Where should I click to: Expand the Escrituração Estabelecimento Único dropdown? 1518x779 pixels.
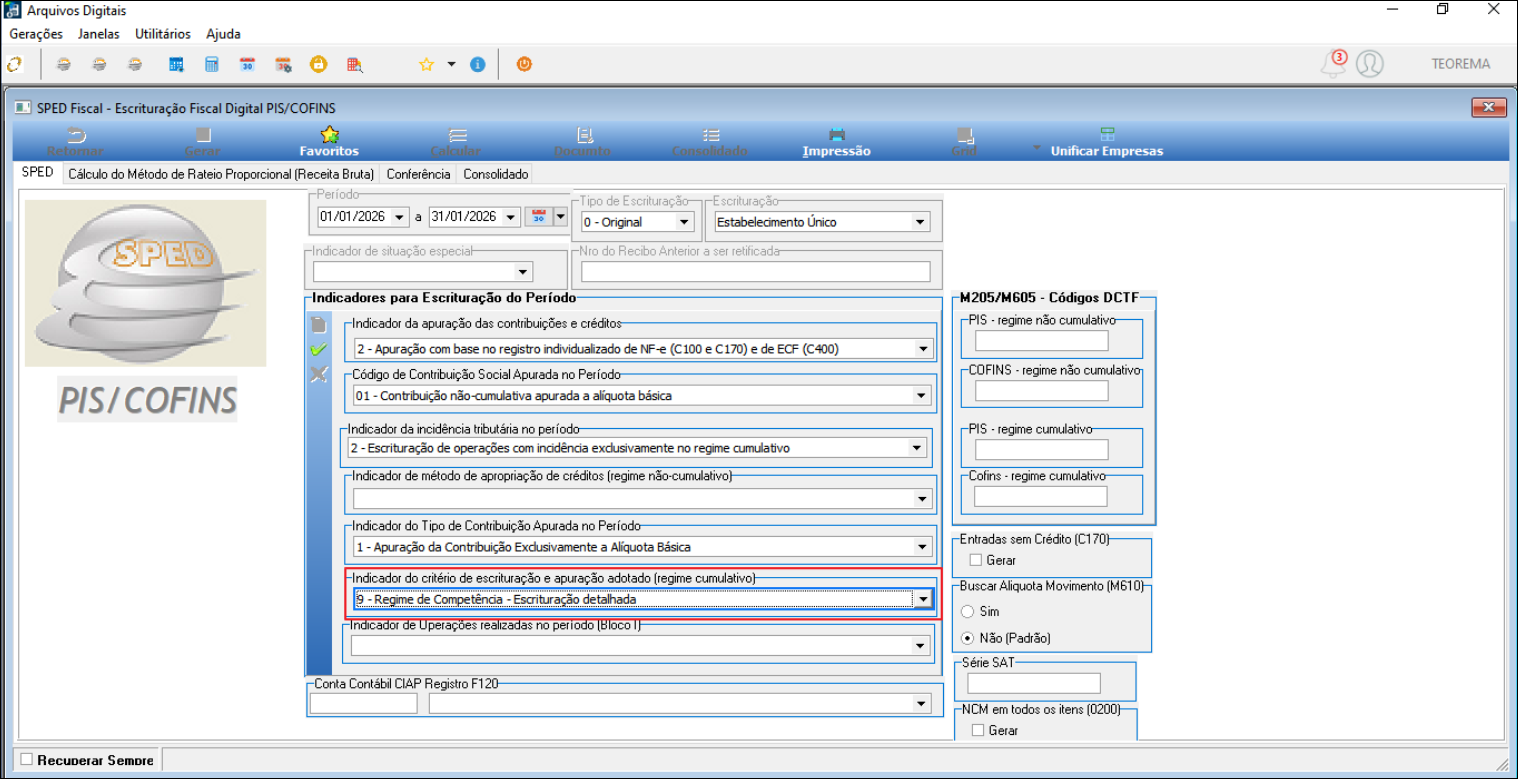tap(920, 222)
